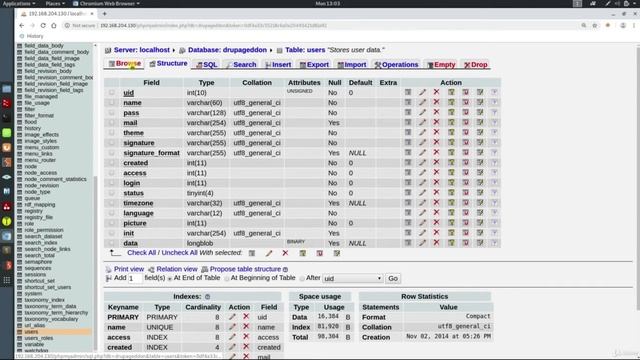This screenshot has width=640, height=360.
Task: Click pencil Change icon for status field
Action: (x=422, y=192)
